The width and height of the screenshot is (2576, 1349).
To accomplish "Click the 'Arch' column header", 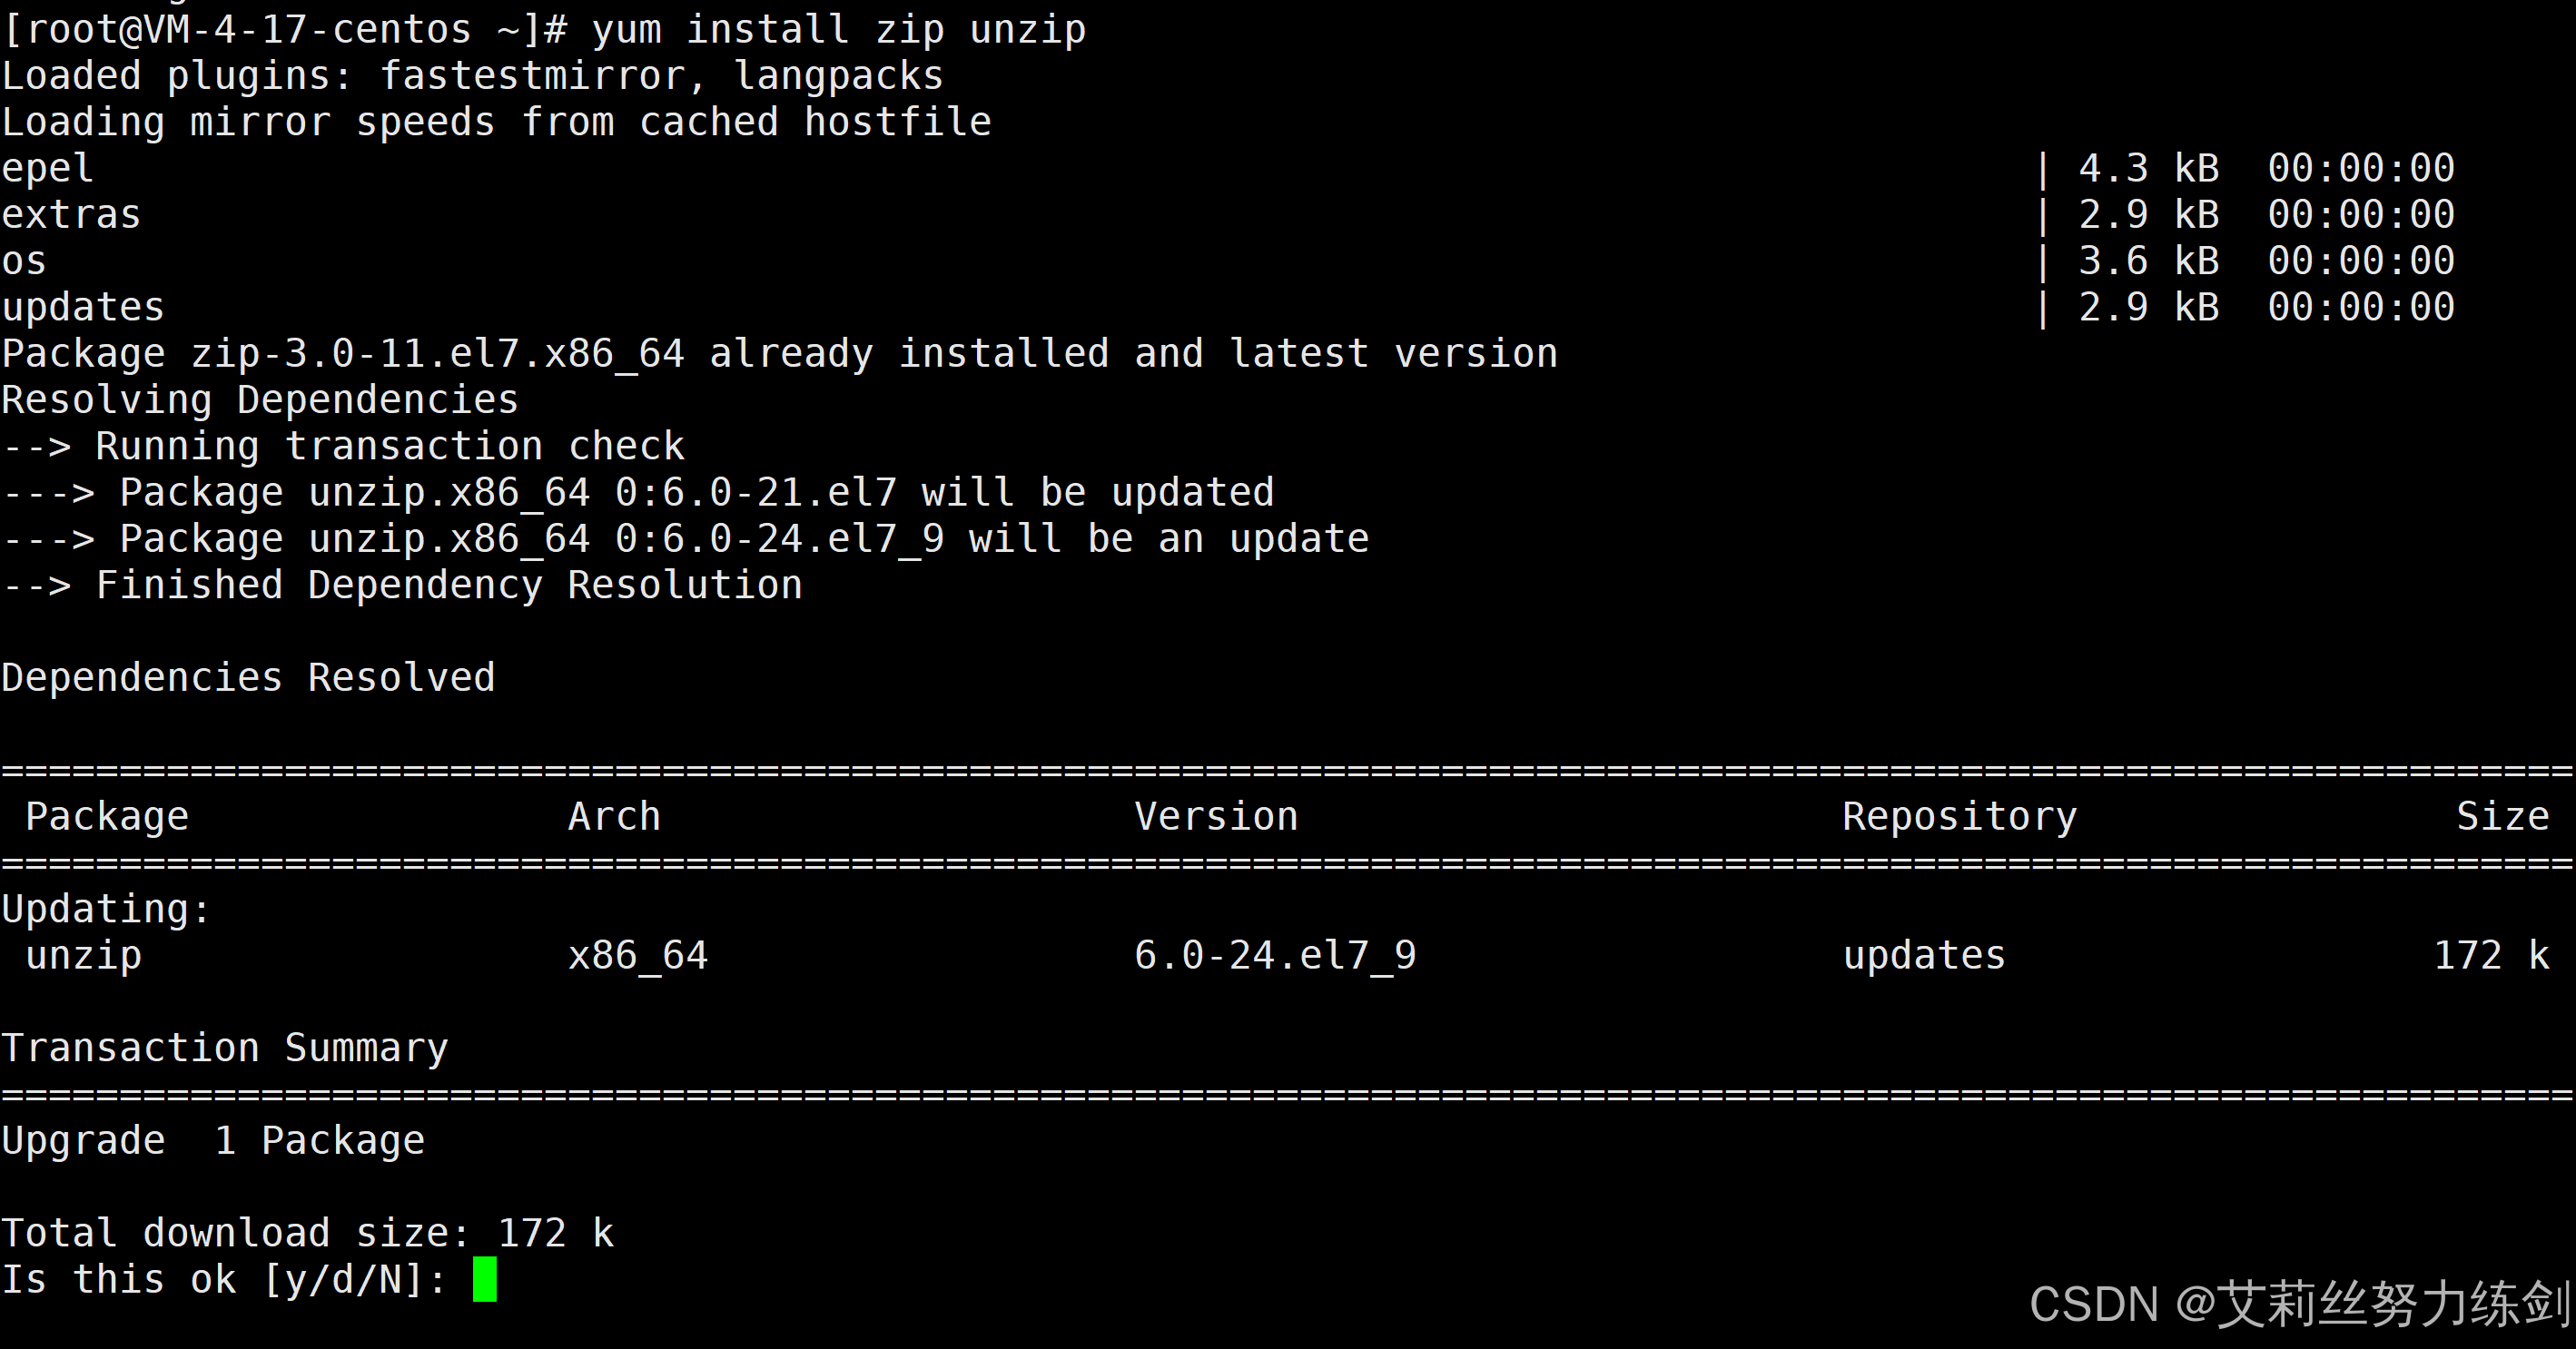I will click(x=614, y=817).
